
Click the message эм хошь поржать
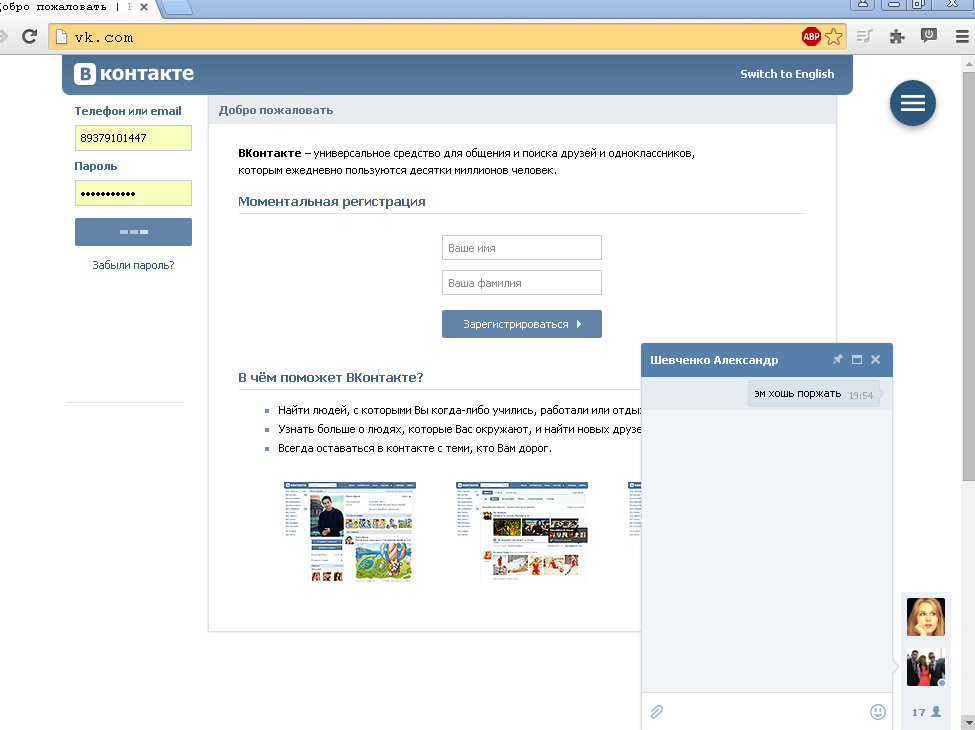click(x=813, y=394)
